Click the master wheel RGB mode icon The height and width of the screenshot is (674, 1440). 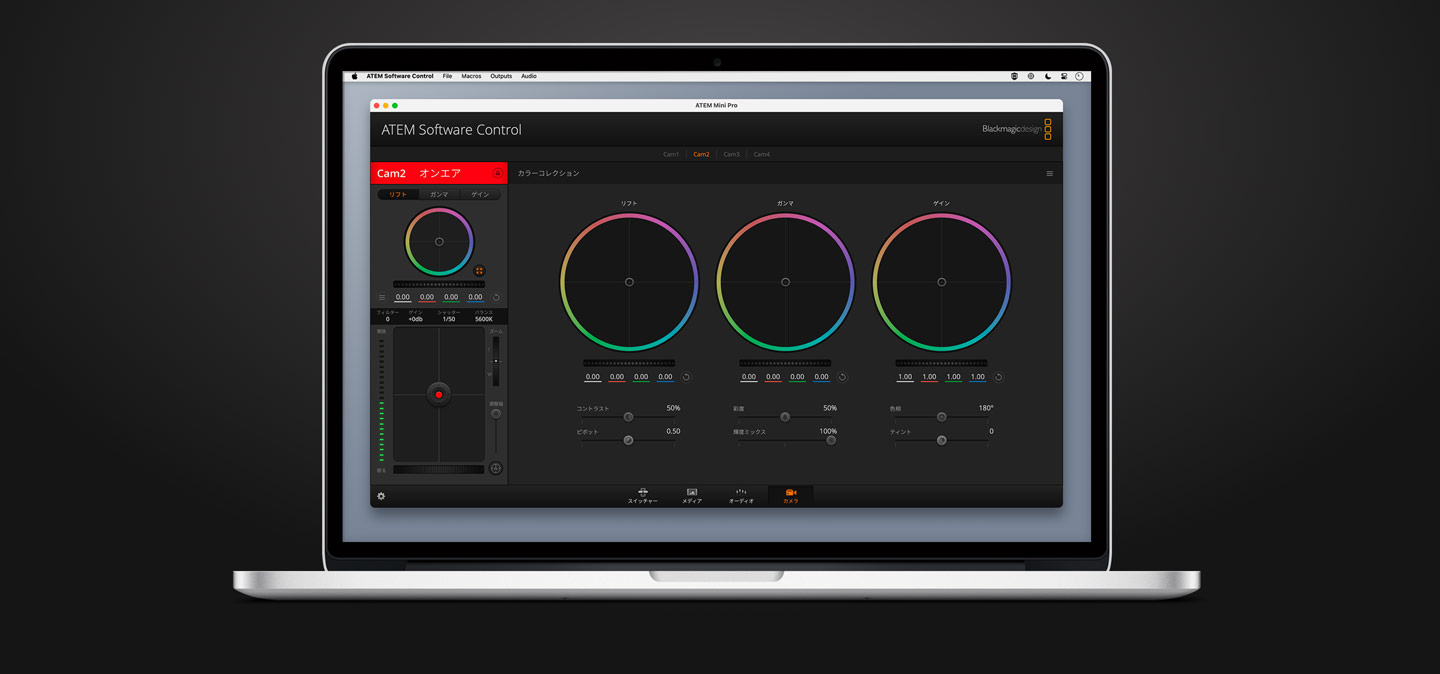tap(480, 271)
